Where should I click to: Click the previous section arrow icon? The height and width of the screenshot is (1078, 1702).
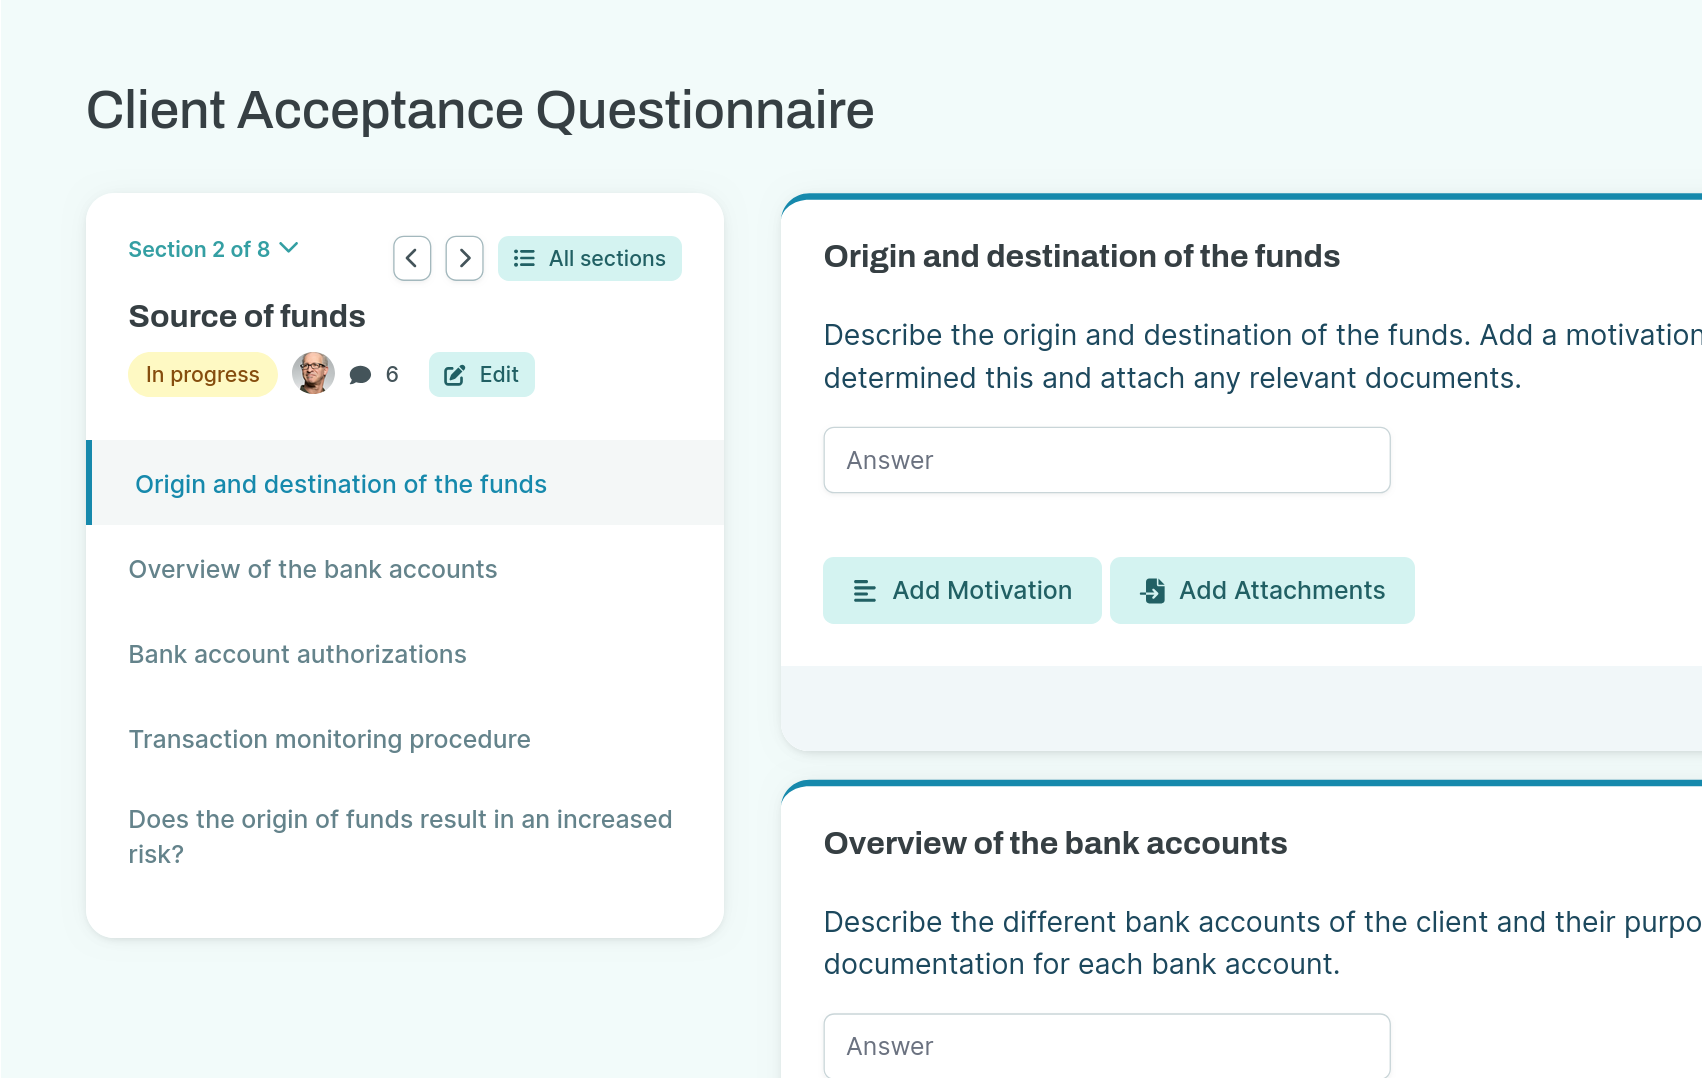point(411,258)
